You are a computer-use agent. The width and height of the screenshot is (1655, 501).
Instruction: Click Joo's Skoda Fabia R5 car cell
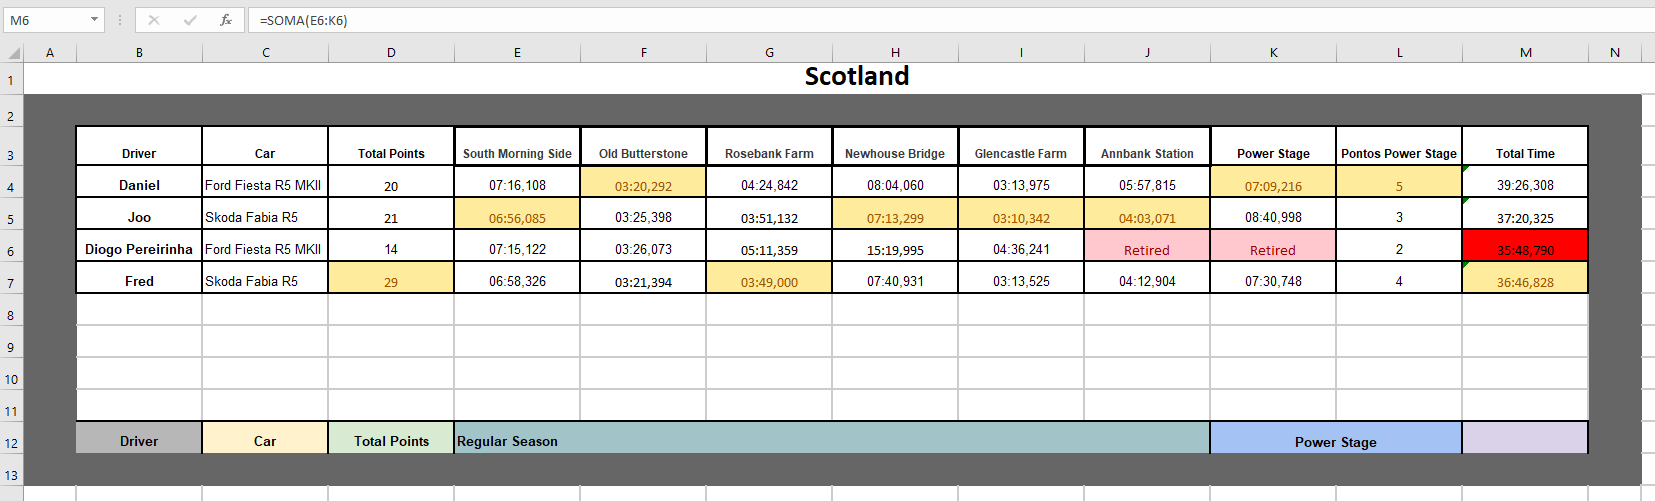pos(265,214)
